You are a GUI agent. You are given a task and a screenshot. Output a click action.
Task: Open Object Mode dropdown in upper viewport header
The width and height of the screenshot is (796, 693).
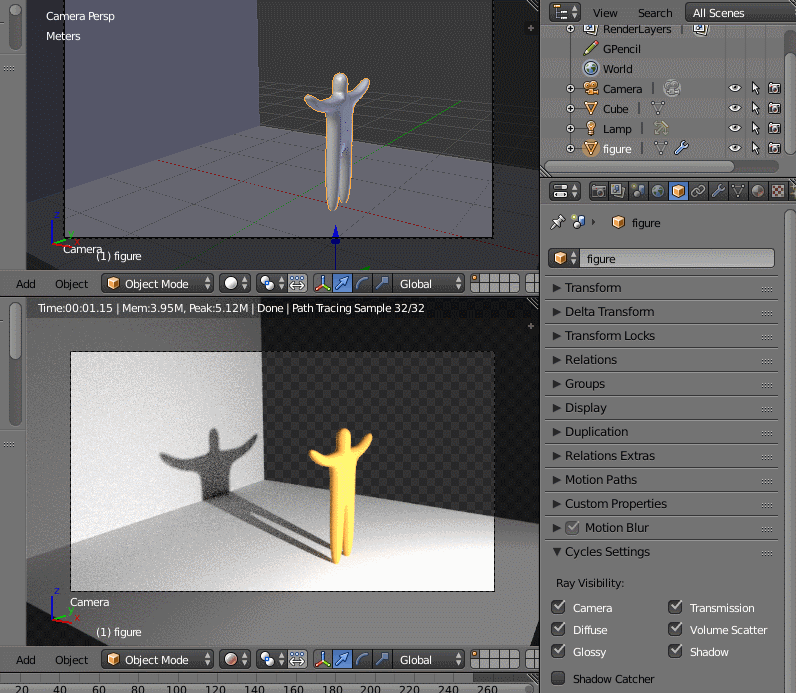157,283
